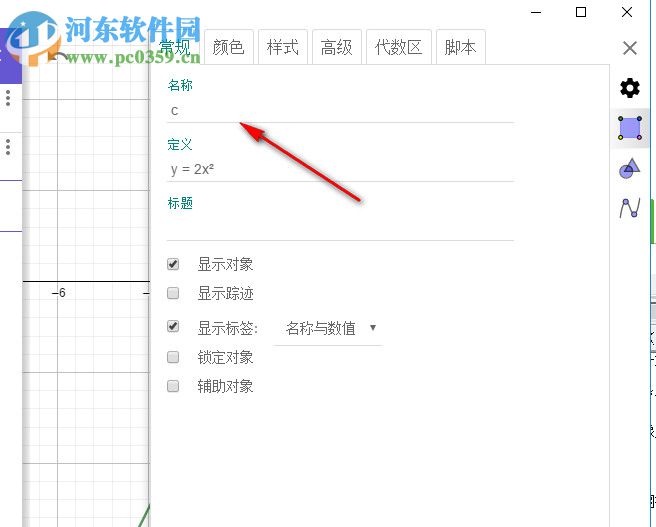Screen dimensions: 656x527
Task: Minimize the application window
Action: coord(536,13)
